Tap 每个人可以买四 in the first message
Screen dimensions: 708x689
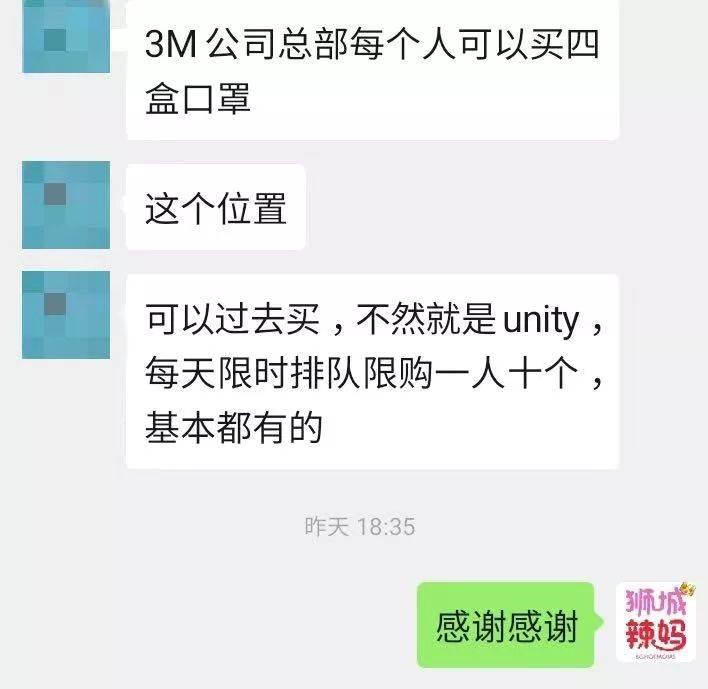click(x=475, y=44)
